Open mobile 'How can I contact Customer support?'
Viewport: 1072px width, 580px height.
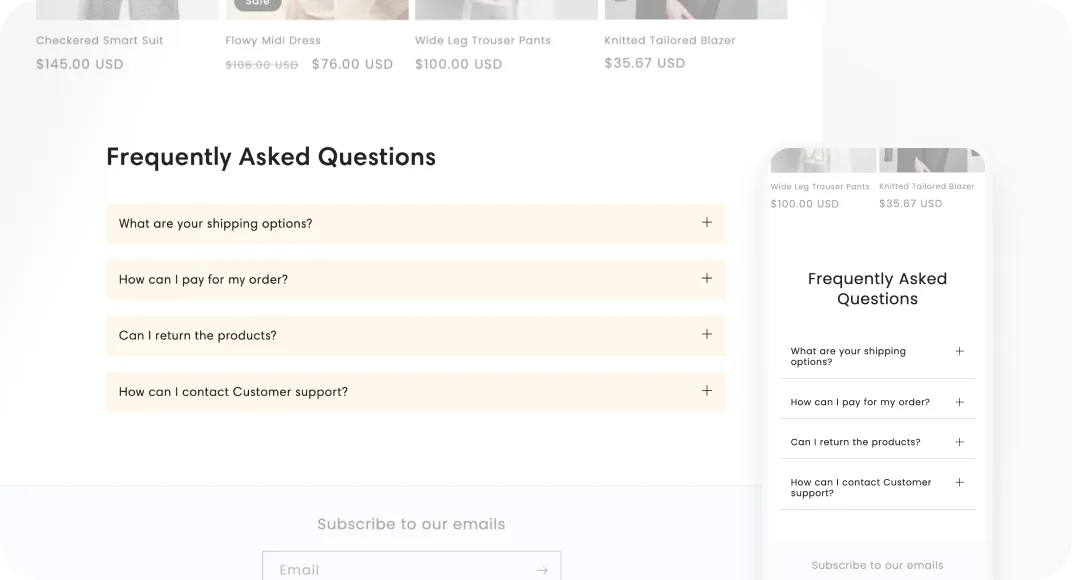coord(877,488)
